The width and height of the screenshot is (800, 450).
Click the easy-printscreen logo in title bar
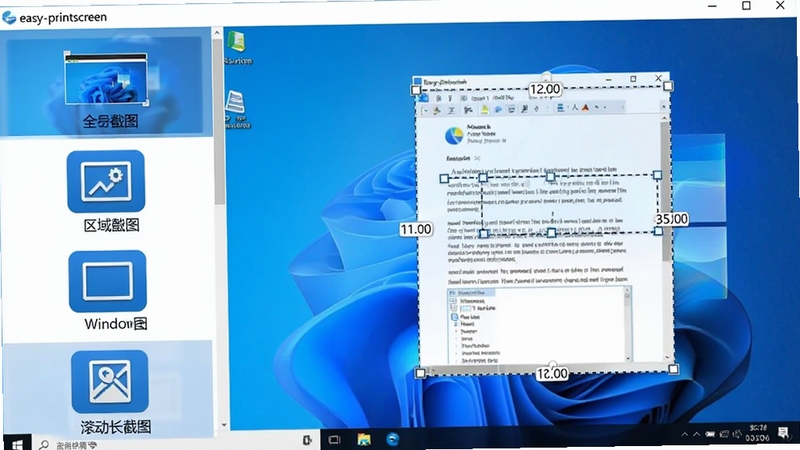(9, 17)
